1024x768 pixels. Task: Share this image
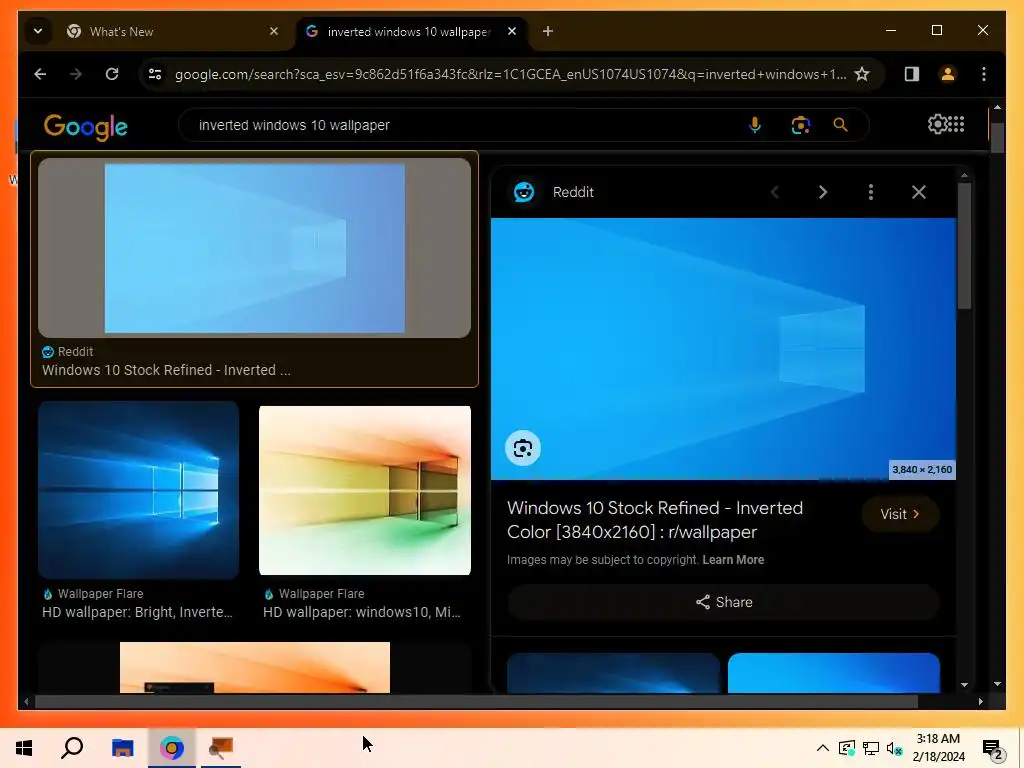(x=724, y=602)
